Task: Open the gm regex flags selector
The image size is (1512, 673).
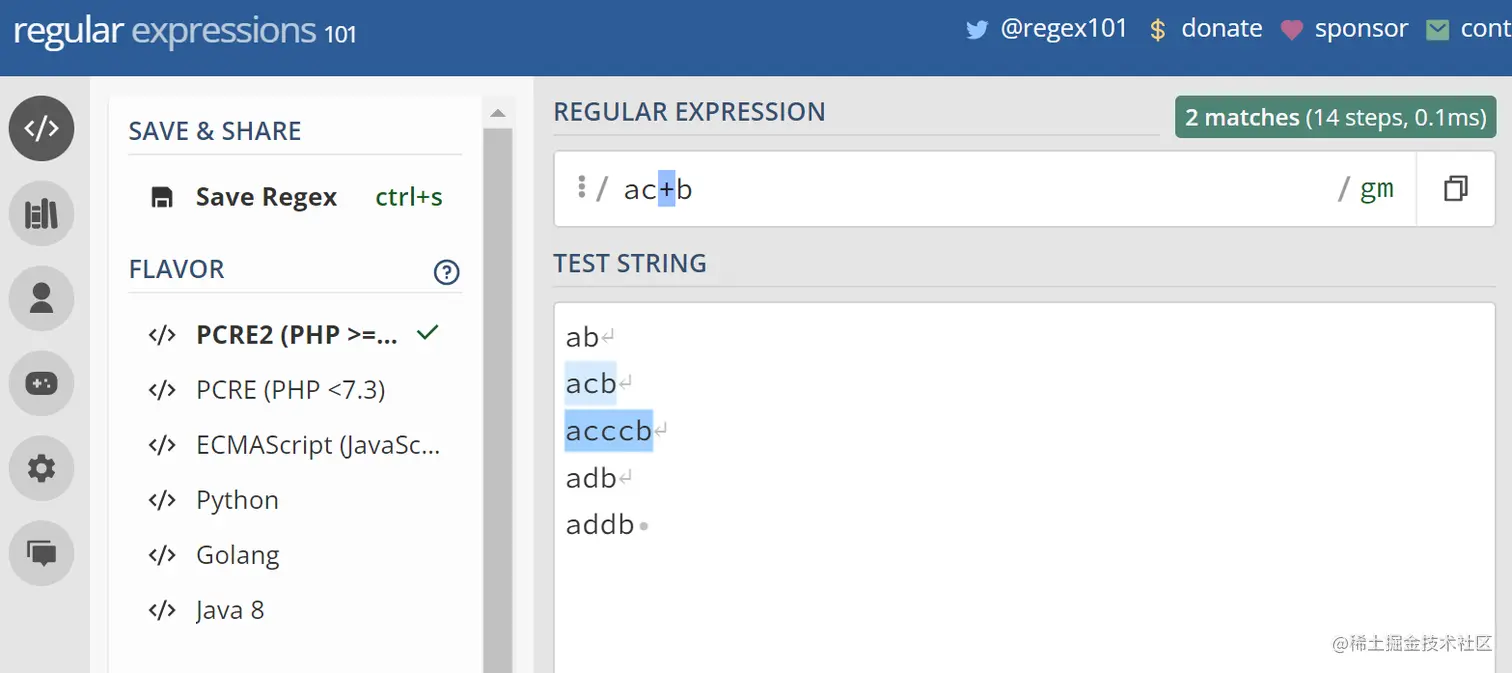Action: pos(1376,189)
